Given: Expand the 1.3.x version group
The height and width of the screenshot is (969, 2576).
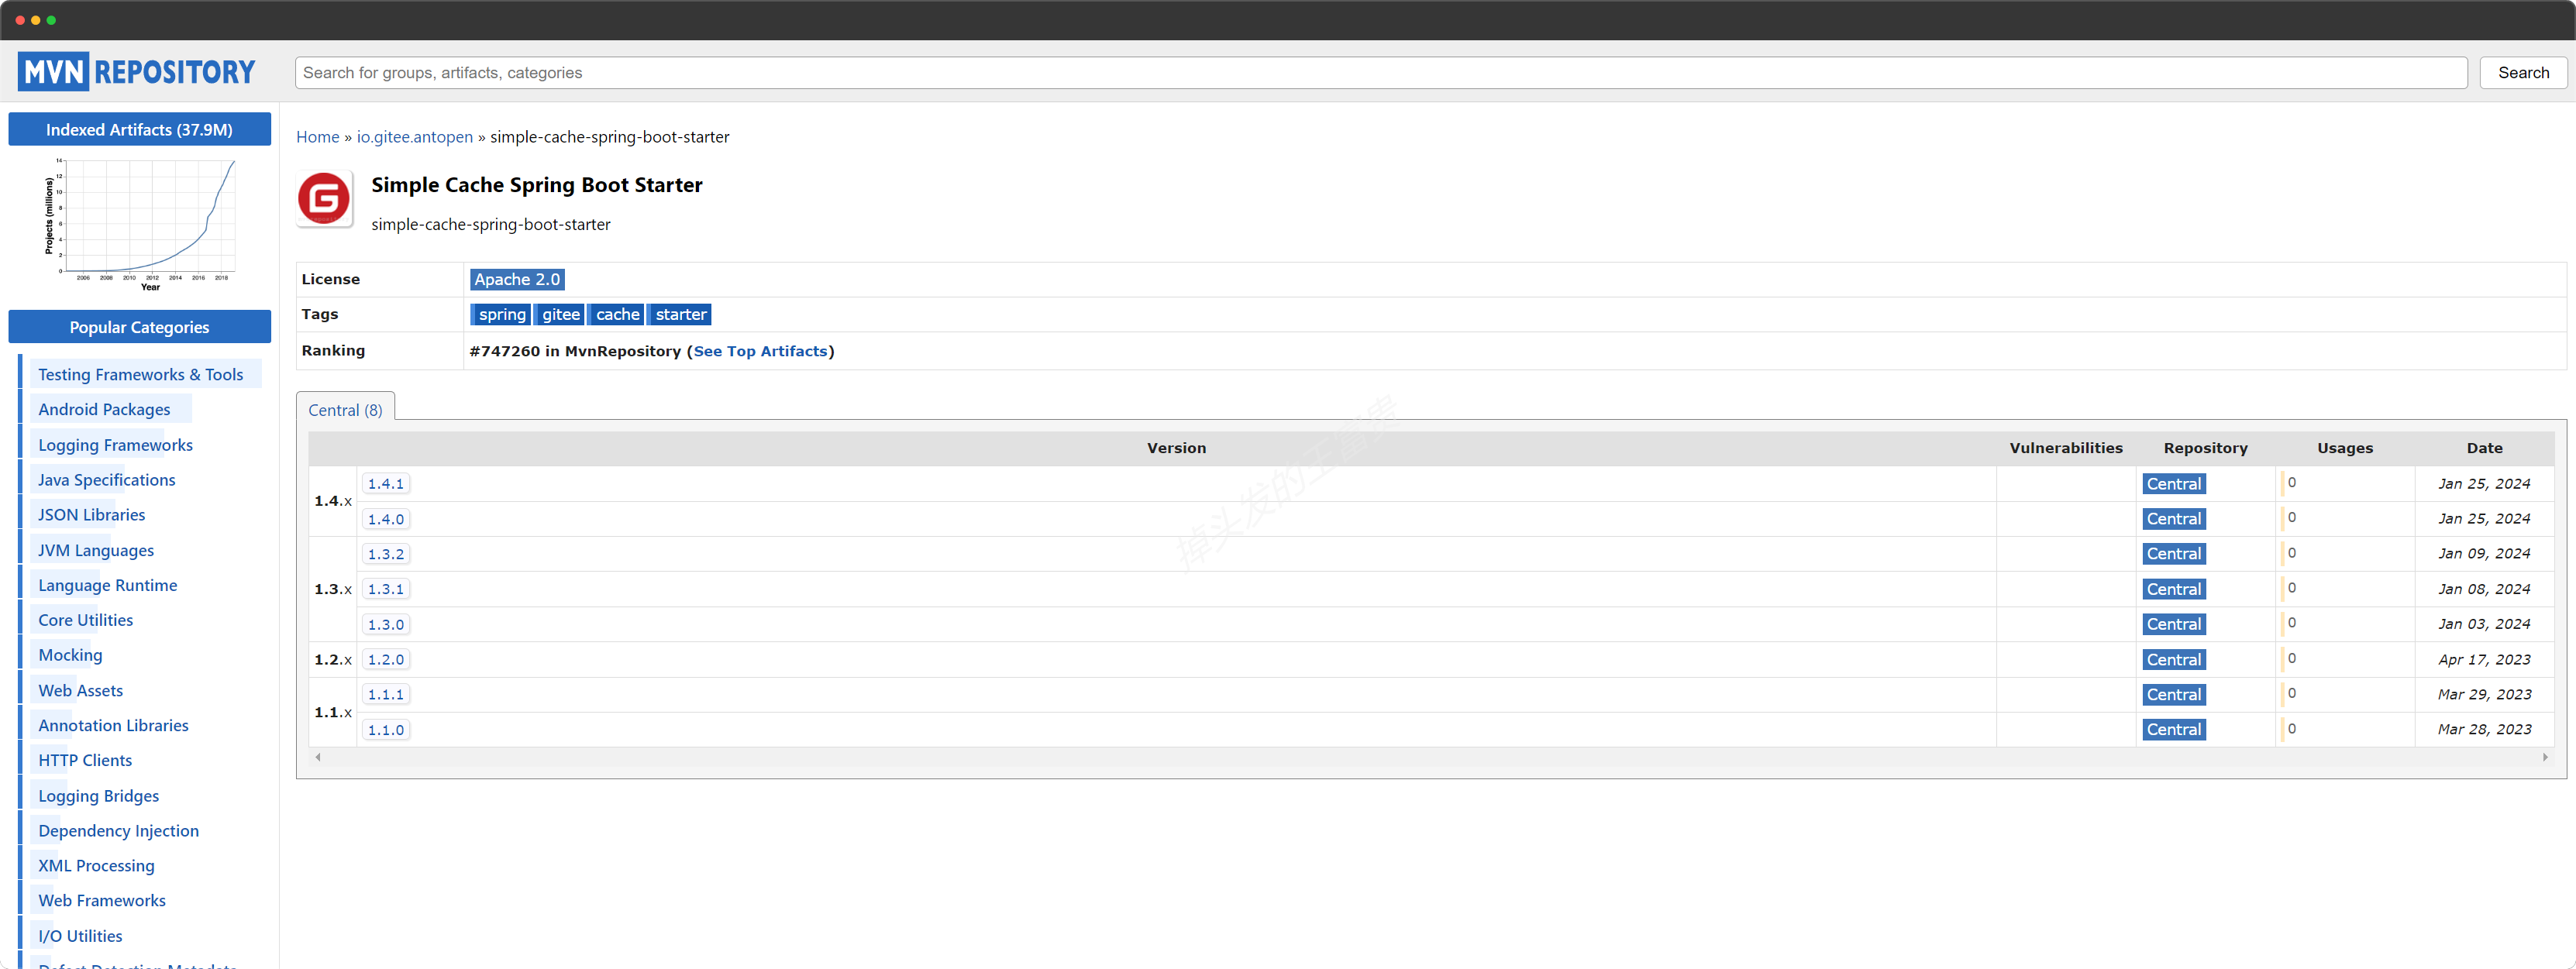Looking at the screenshot, I should [330, 588].
